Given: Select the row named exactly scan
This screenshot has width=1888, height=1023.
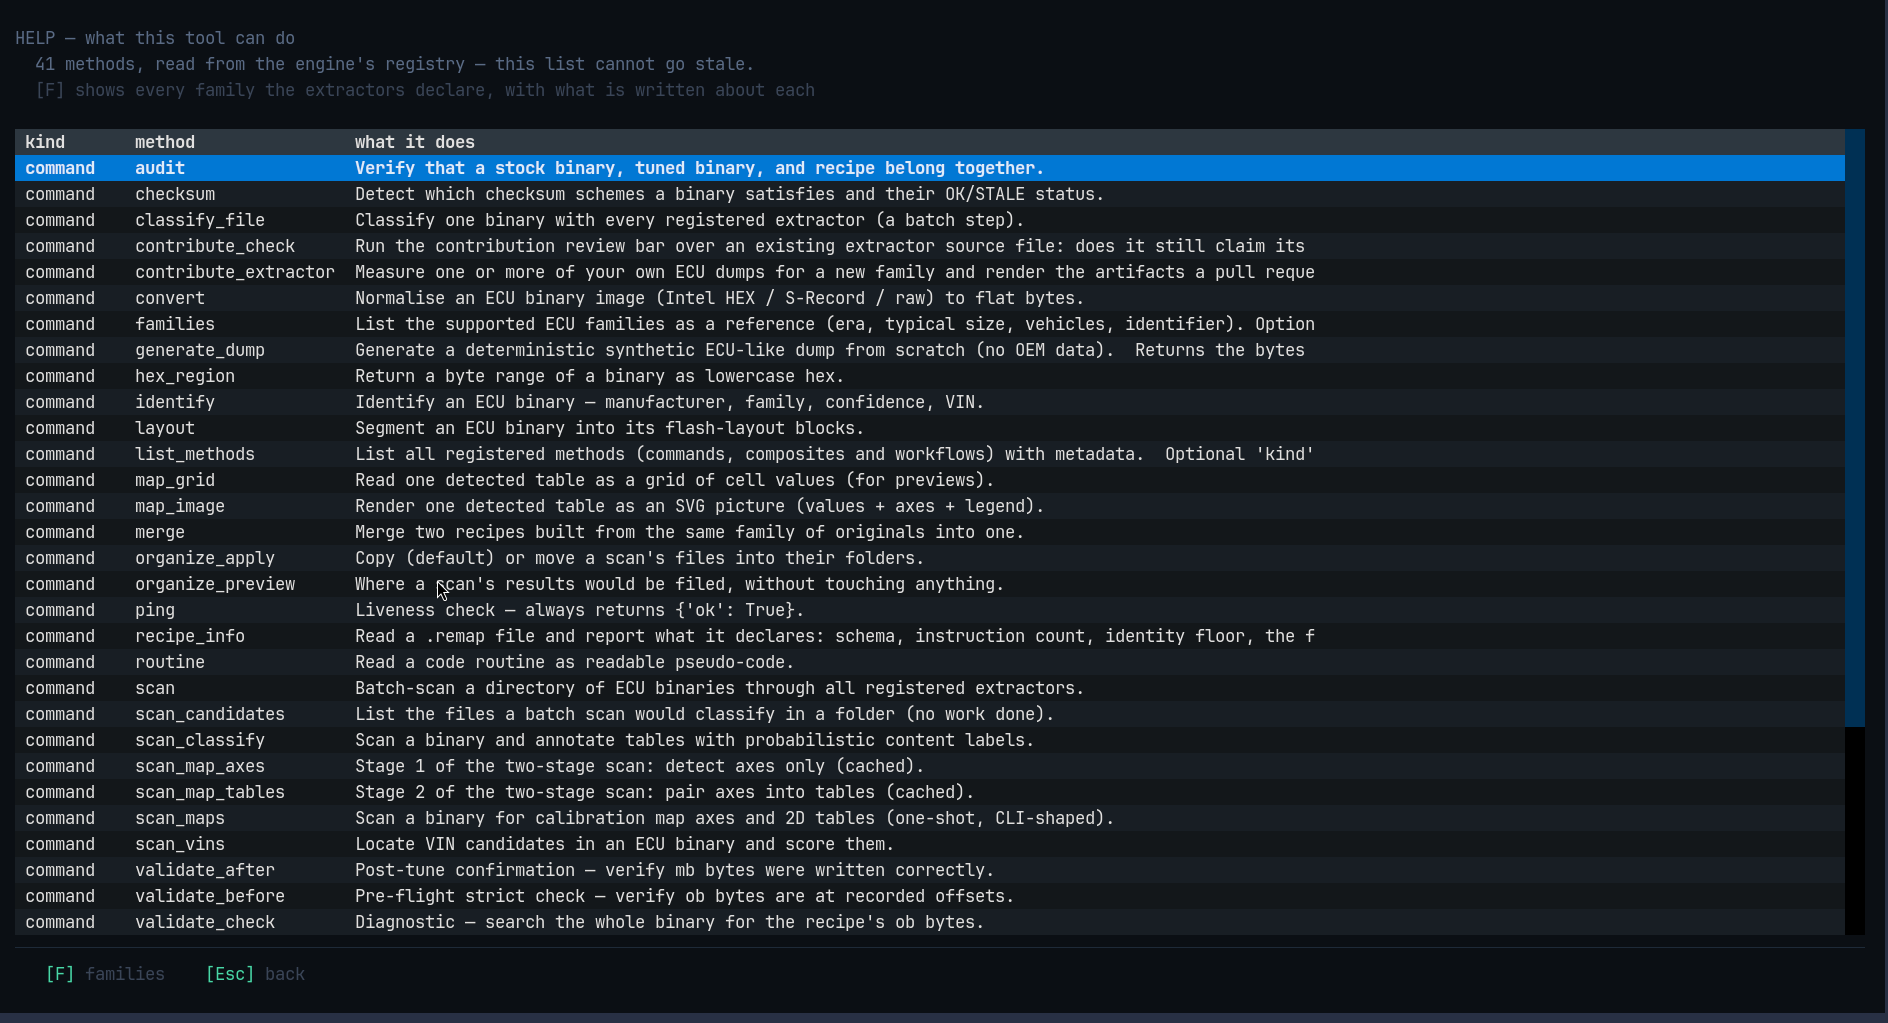Looking at the screenshot, I should click(930, 688).
